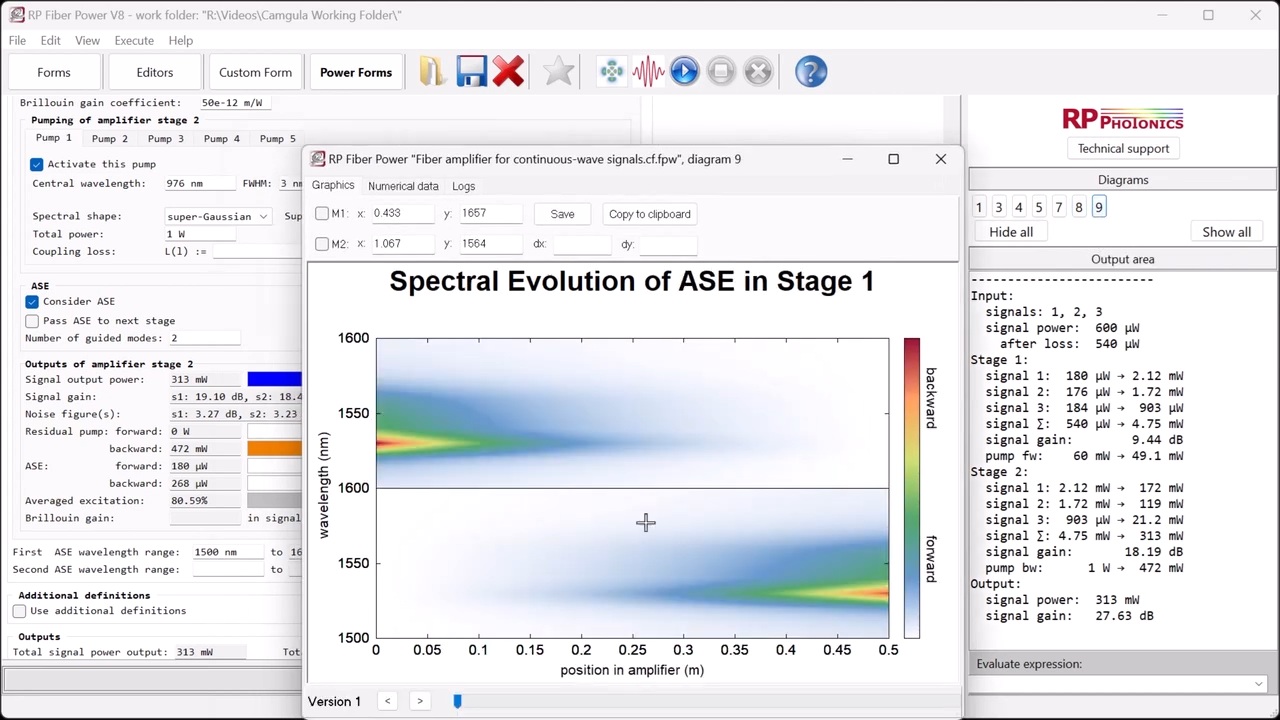Open the Spectral shape super-Gaussian dropdown

(217, 216)
